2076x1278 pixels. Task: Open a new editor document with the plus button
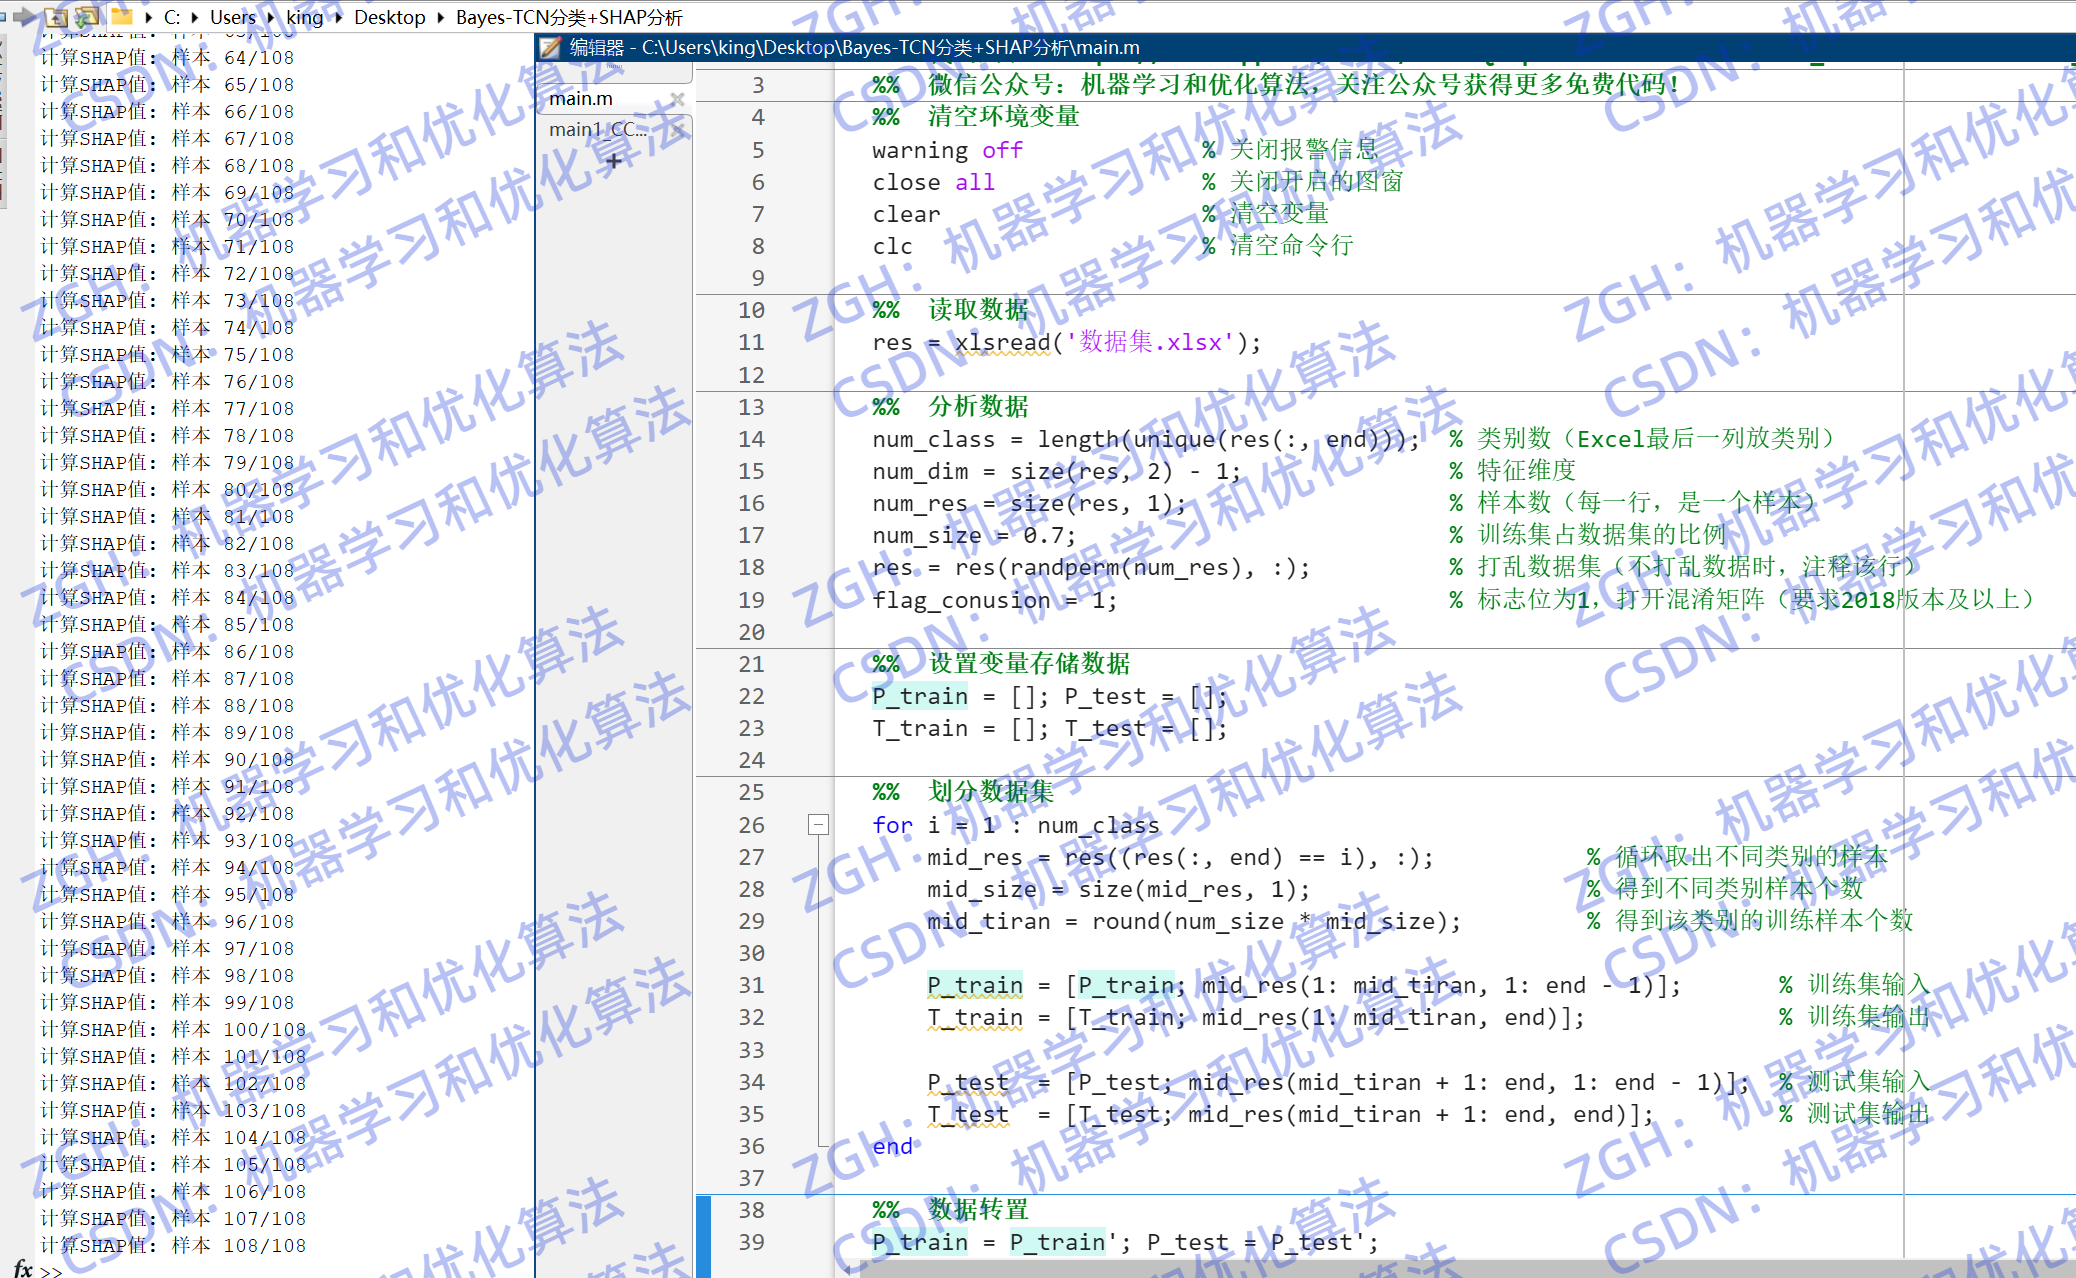[x=615, y=161]
